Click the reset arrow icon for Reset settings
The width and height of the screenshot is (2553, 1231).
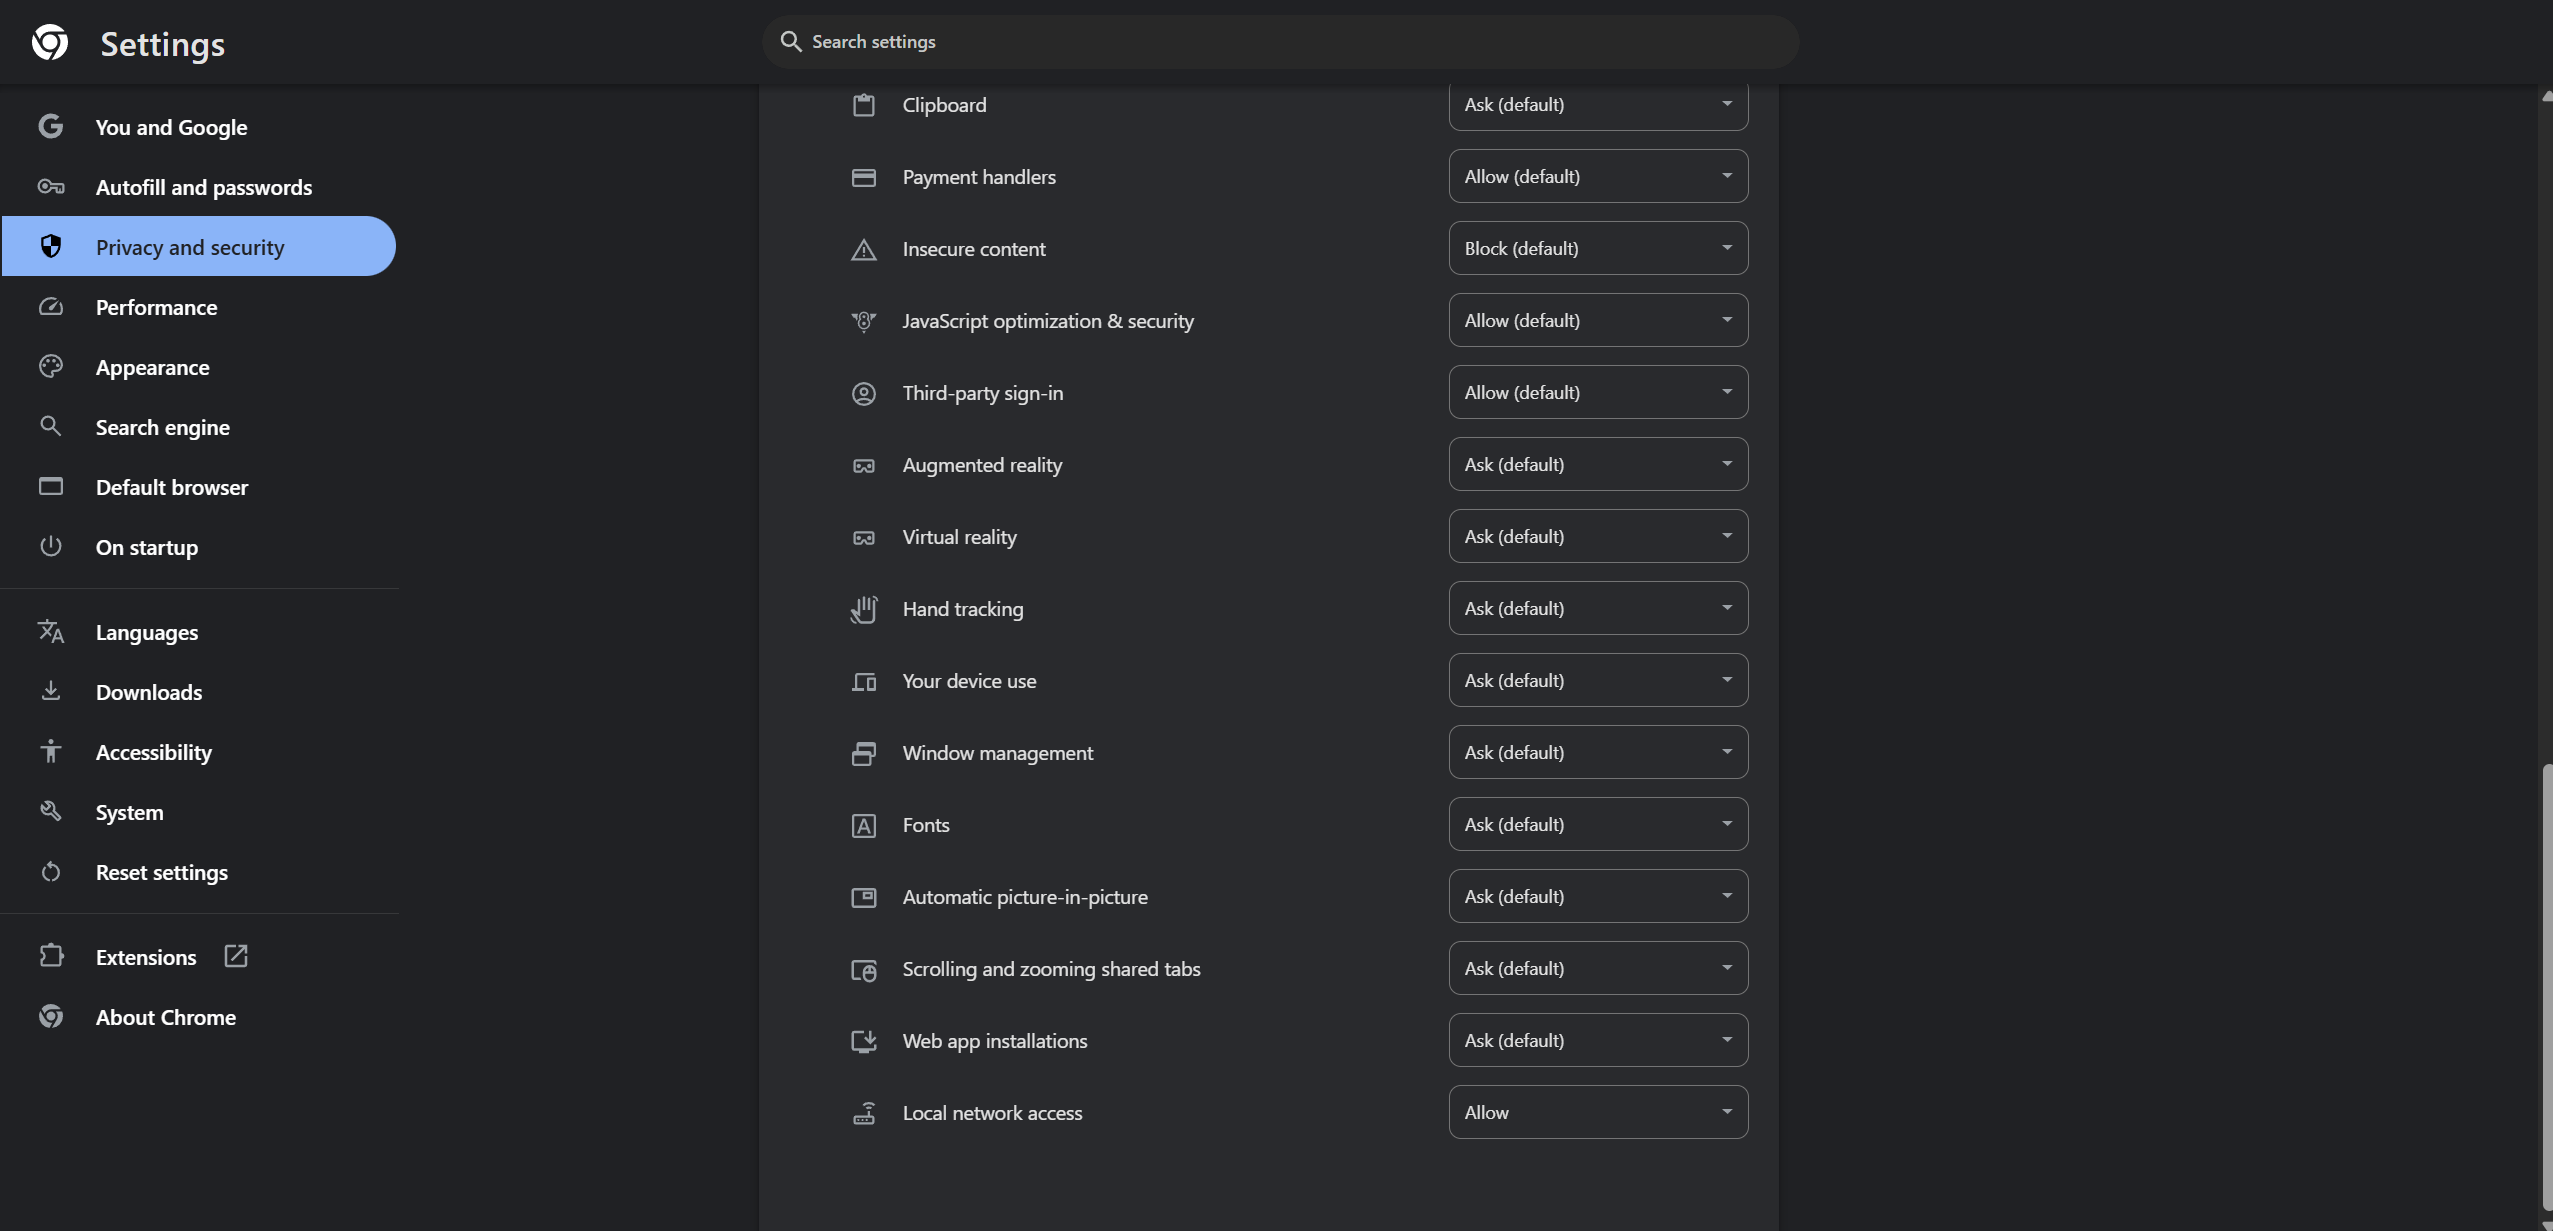coord(51,871)
